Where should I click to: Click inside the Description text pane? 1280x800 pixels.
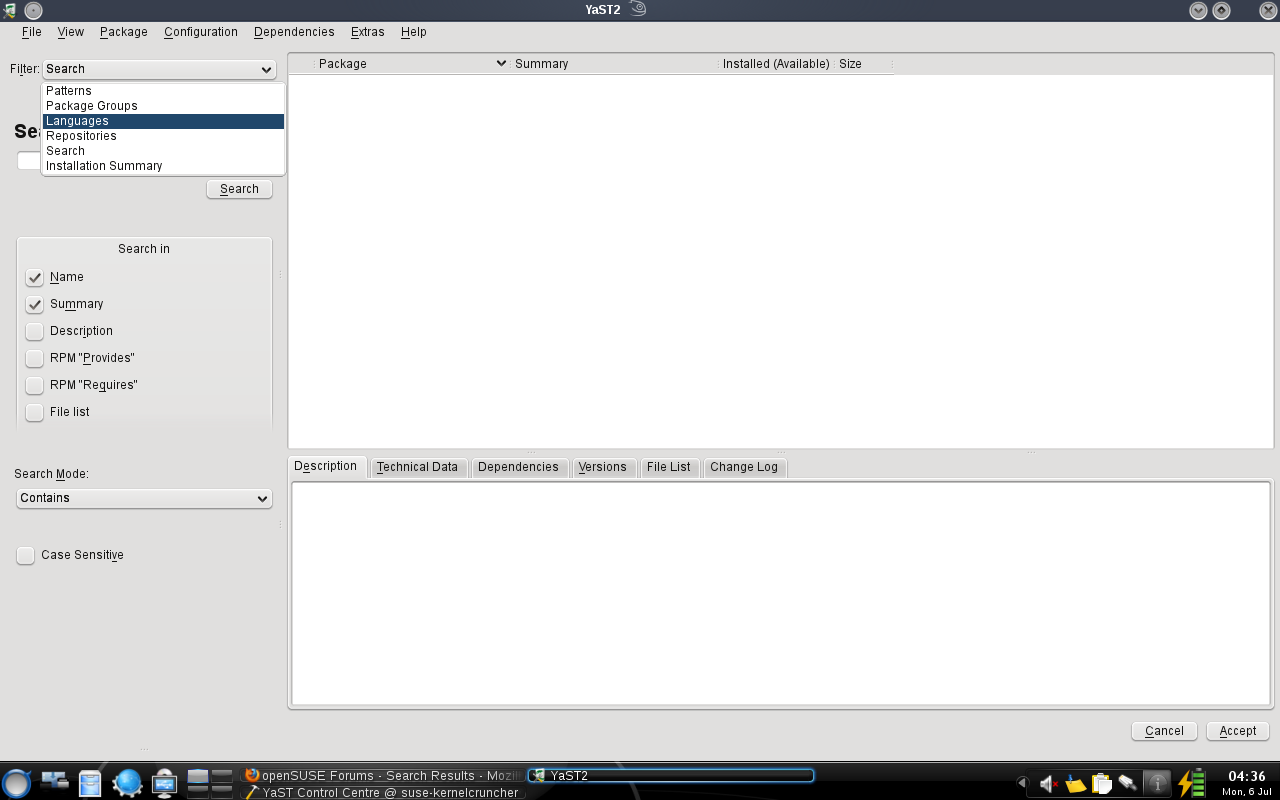[780, 593]
